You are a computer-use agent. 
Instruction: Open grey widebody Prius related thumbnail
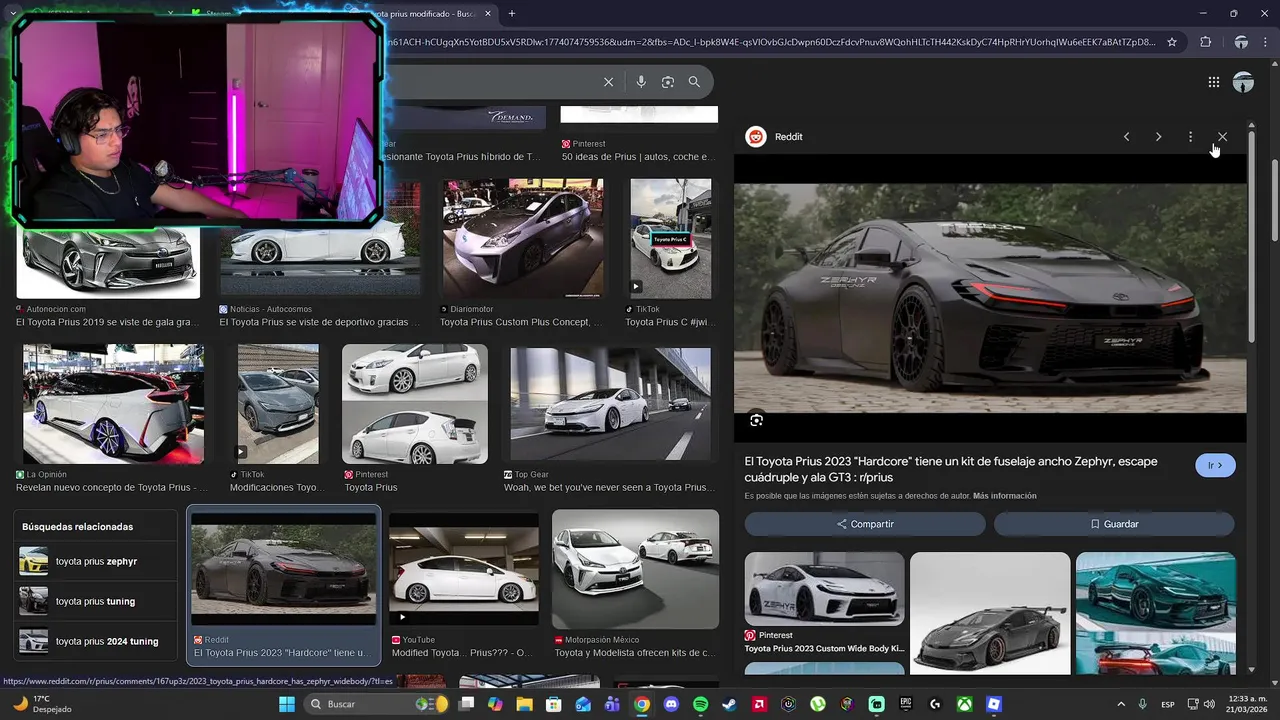click(x=990, y=614)
